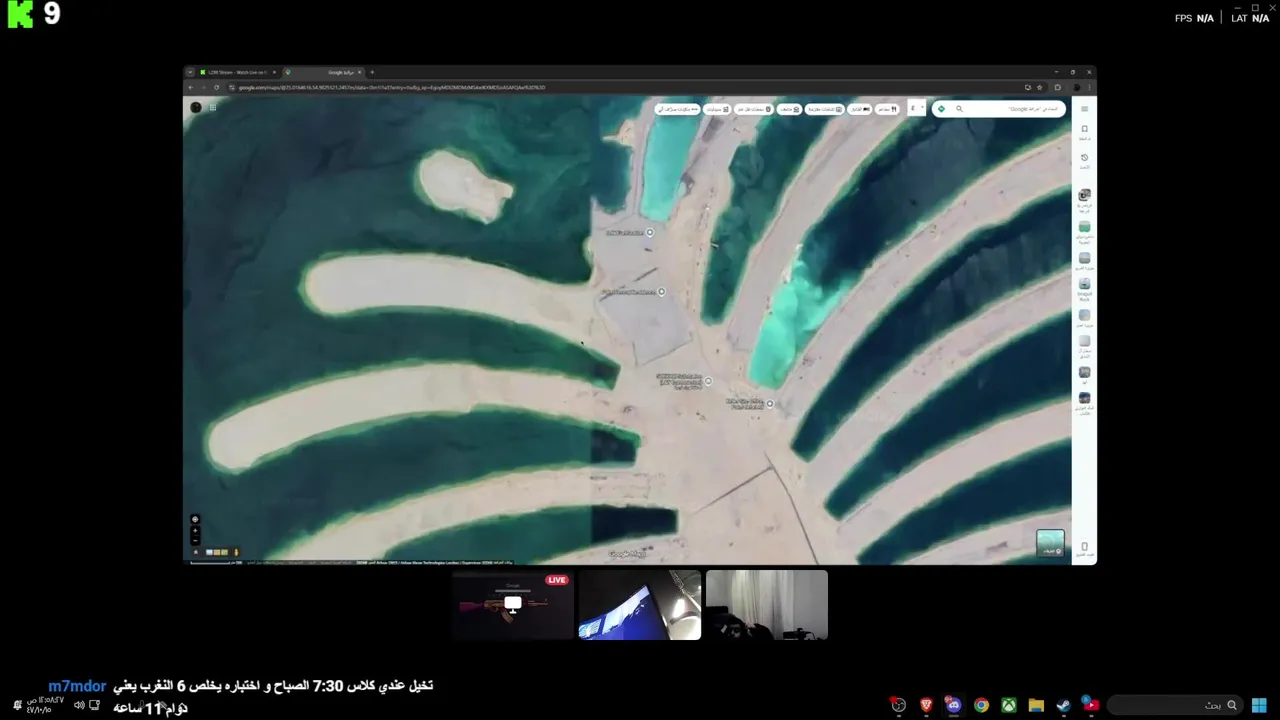This screenshot has width=1280, height=720.
Task: Select the LIVE stream thumbnail with rifle
Action: [512, 605]
